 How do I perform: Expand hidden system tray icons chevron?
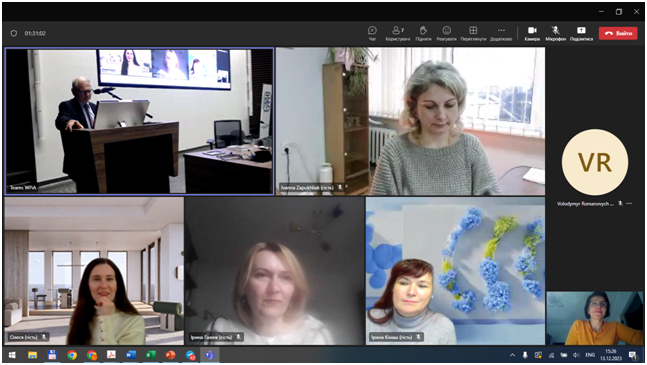(x=512, y=355)
